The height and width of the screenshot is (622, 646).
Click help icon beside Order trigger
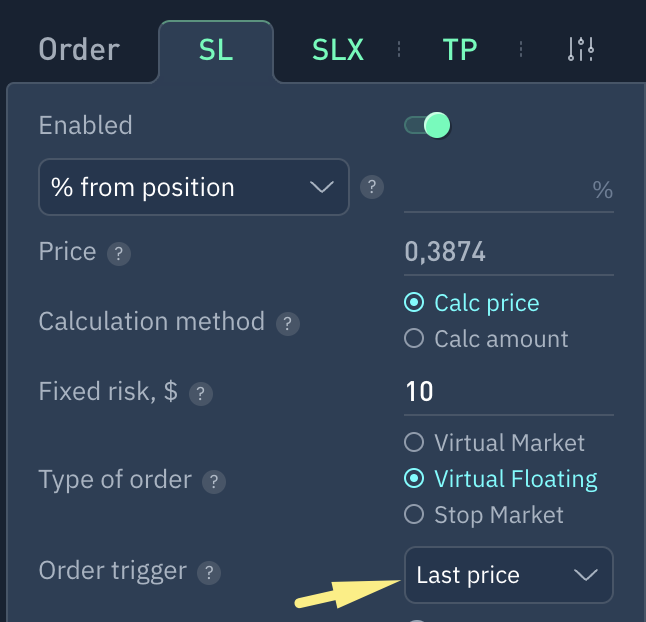point(209,573)
